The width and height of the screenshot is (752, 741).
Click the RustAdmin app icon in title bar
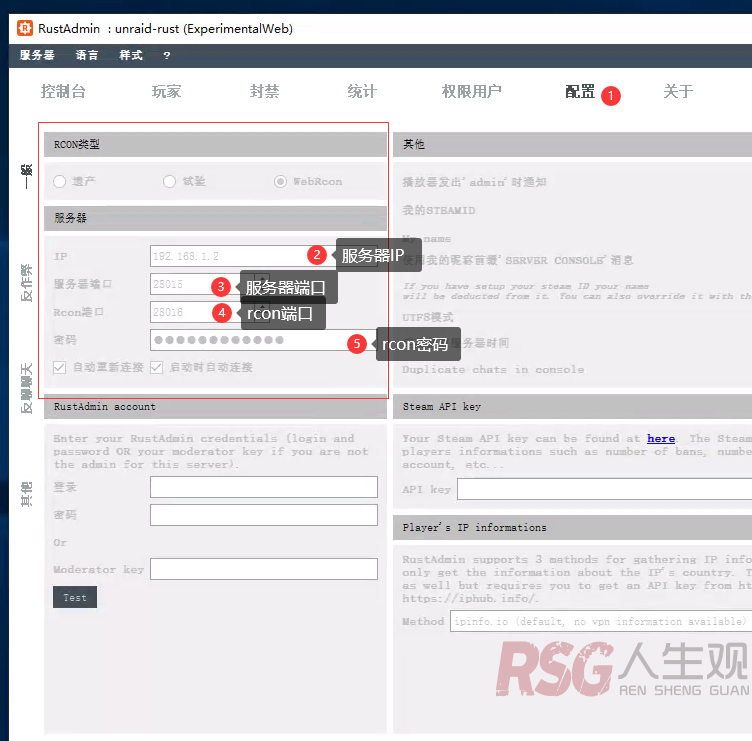[25, 28]
